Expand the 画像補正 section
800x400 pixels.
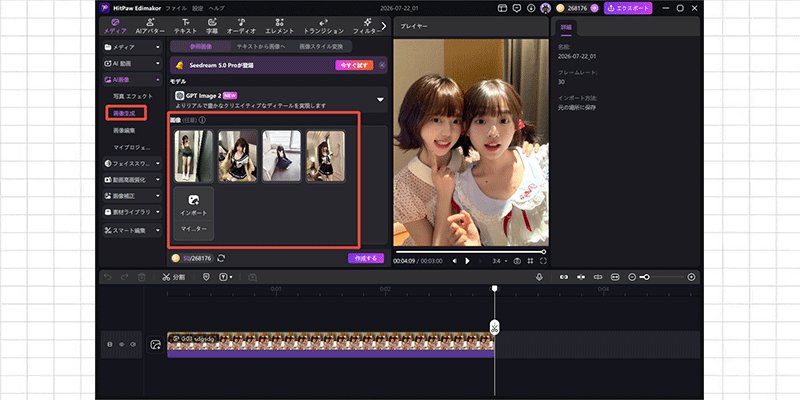tap(132, 195)
